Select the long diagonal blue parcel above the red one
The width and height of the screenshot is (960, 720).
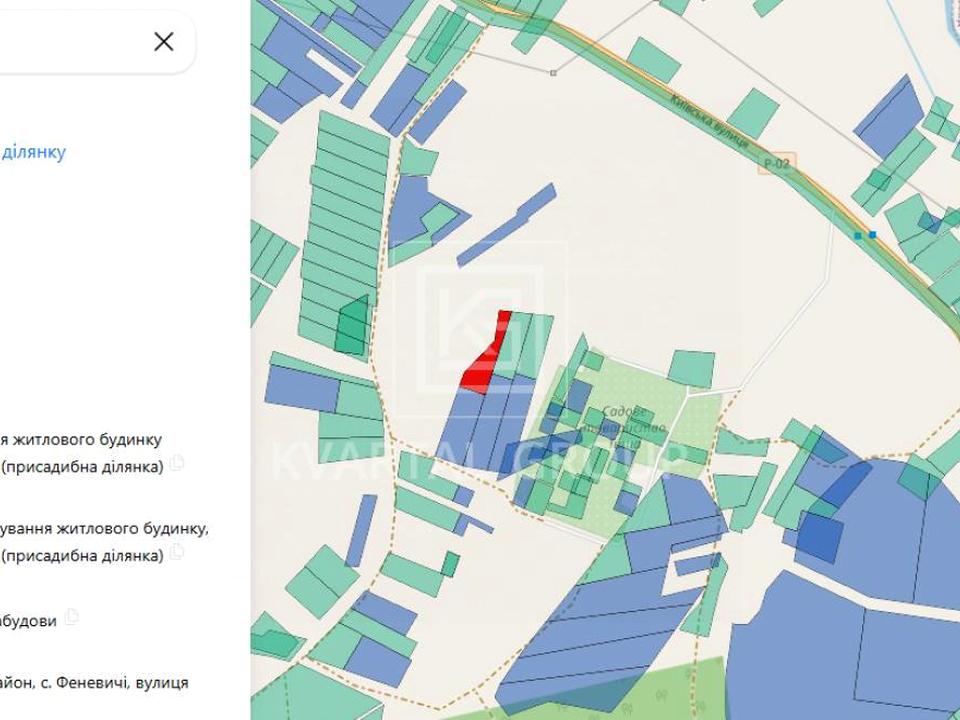tap(506, 225)
